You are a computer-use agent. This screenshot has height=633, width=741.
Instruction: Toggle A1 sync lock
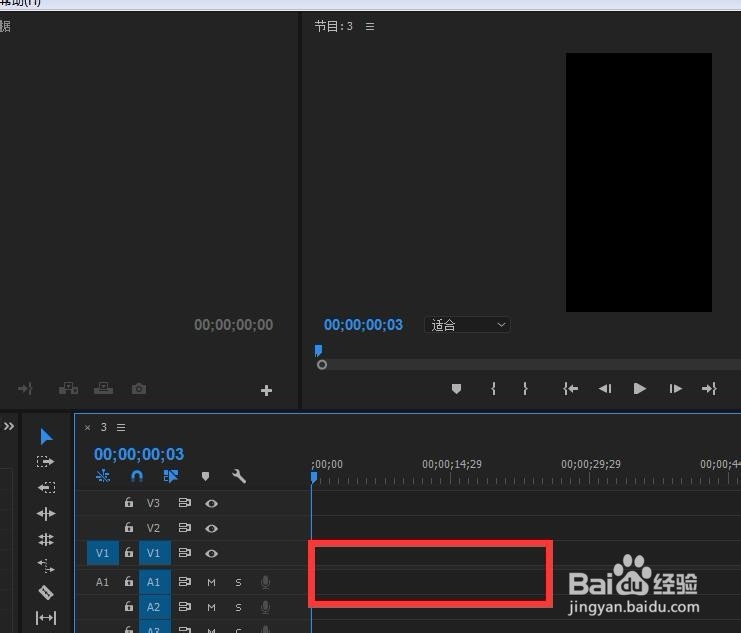(x=184, y=582)
